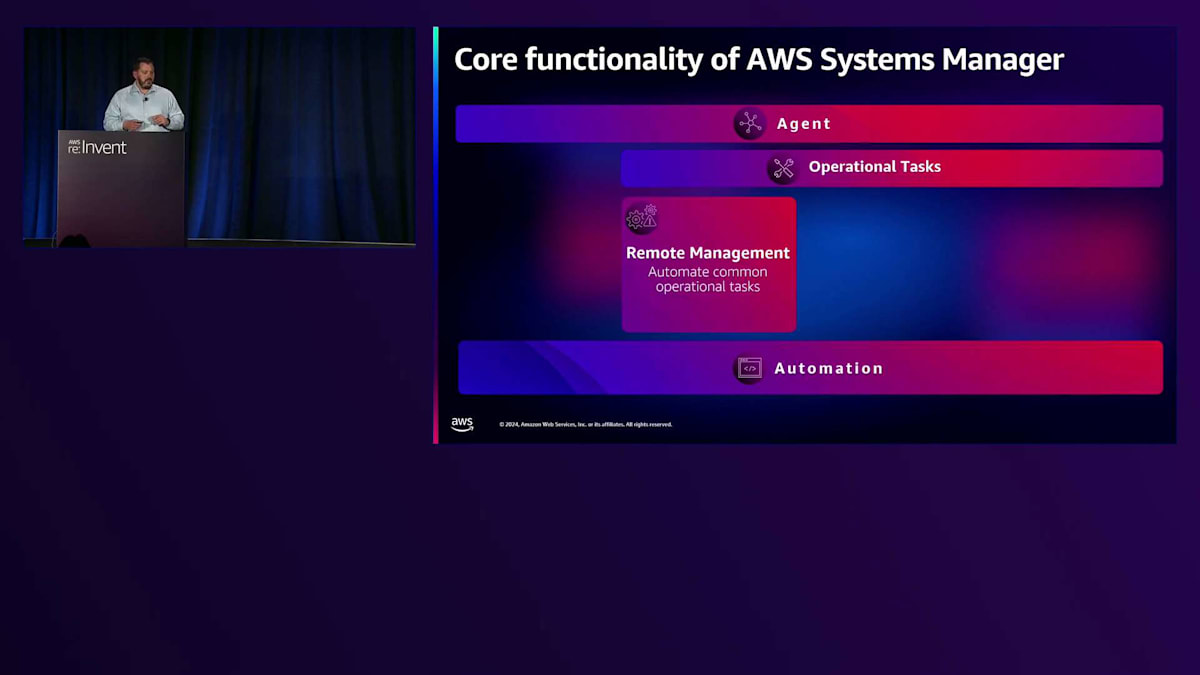Click the Operational Tasks tools icon
1200x675 pixels.
783,168
